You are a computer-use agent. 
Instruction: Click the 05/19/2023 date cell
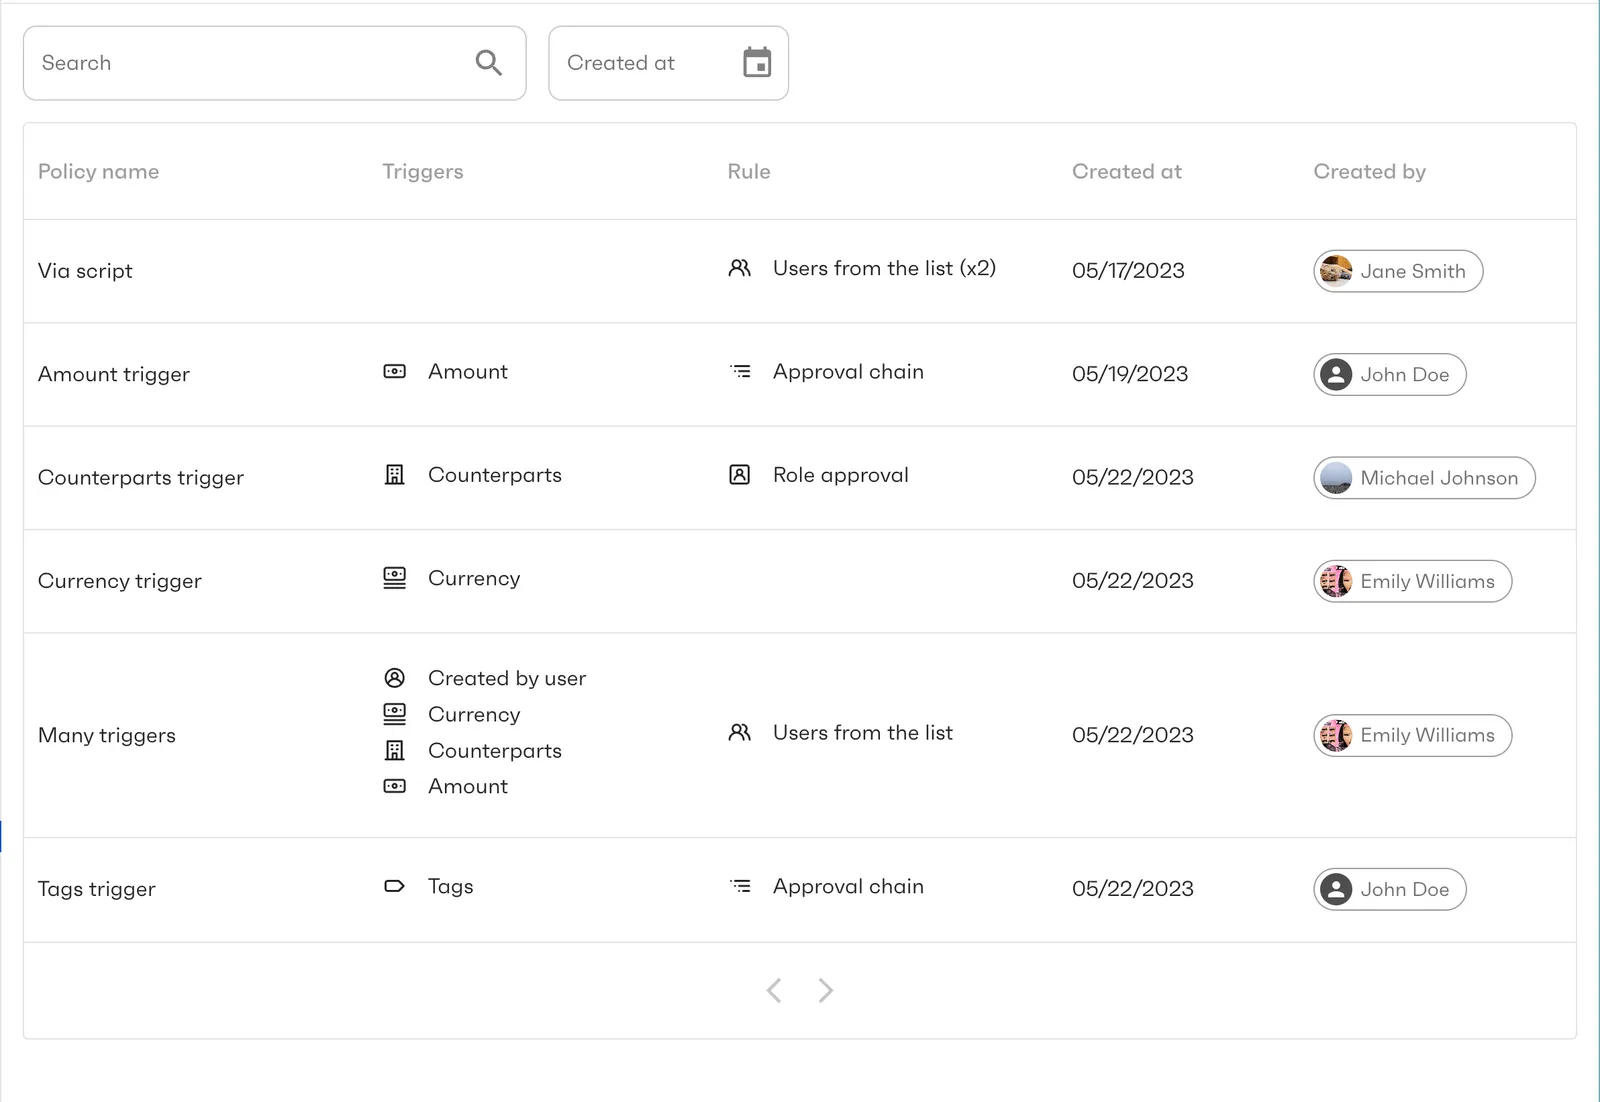[1130, 374]
